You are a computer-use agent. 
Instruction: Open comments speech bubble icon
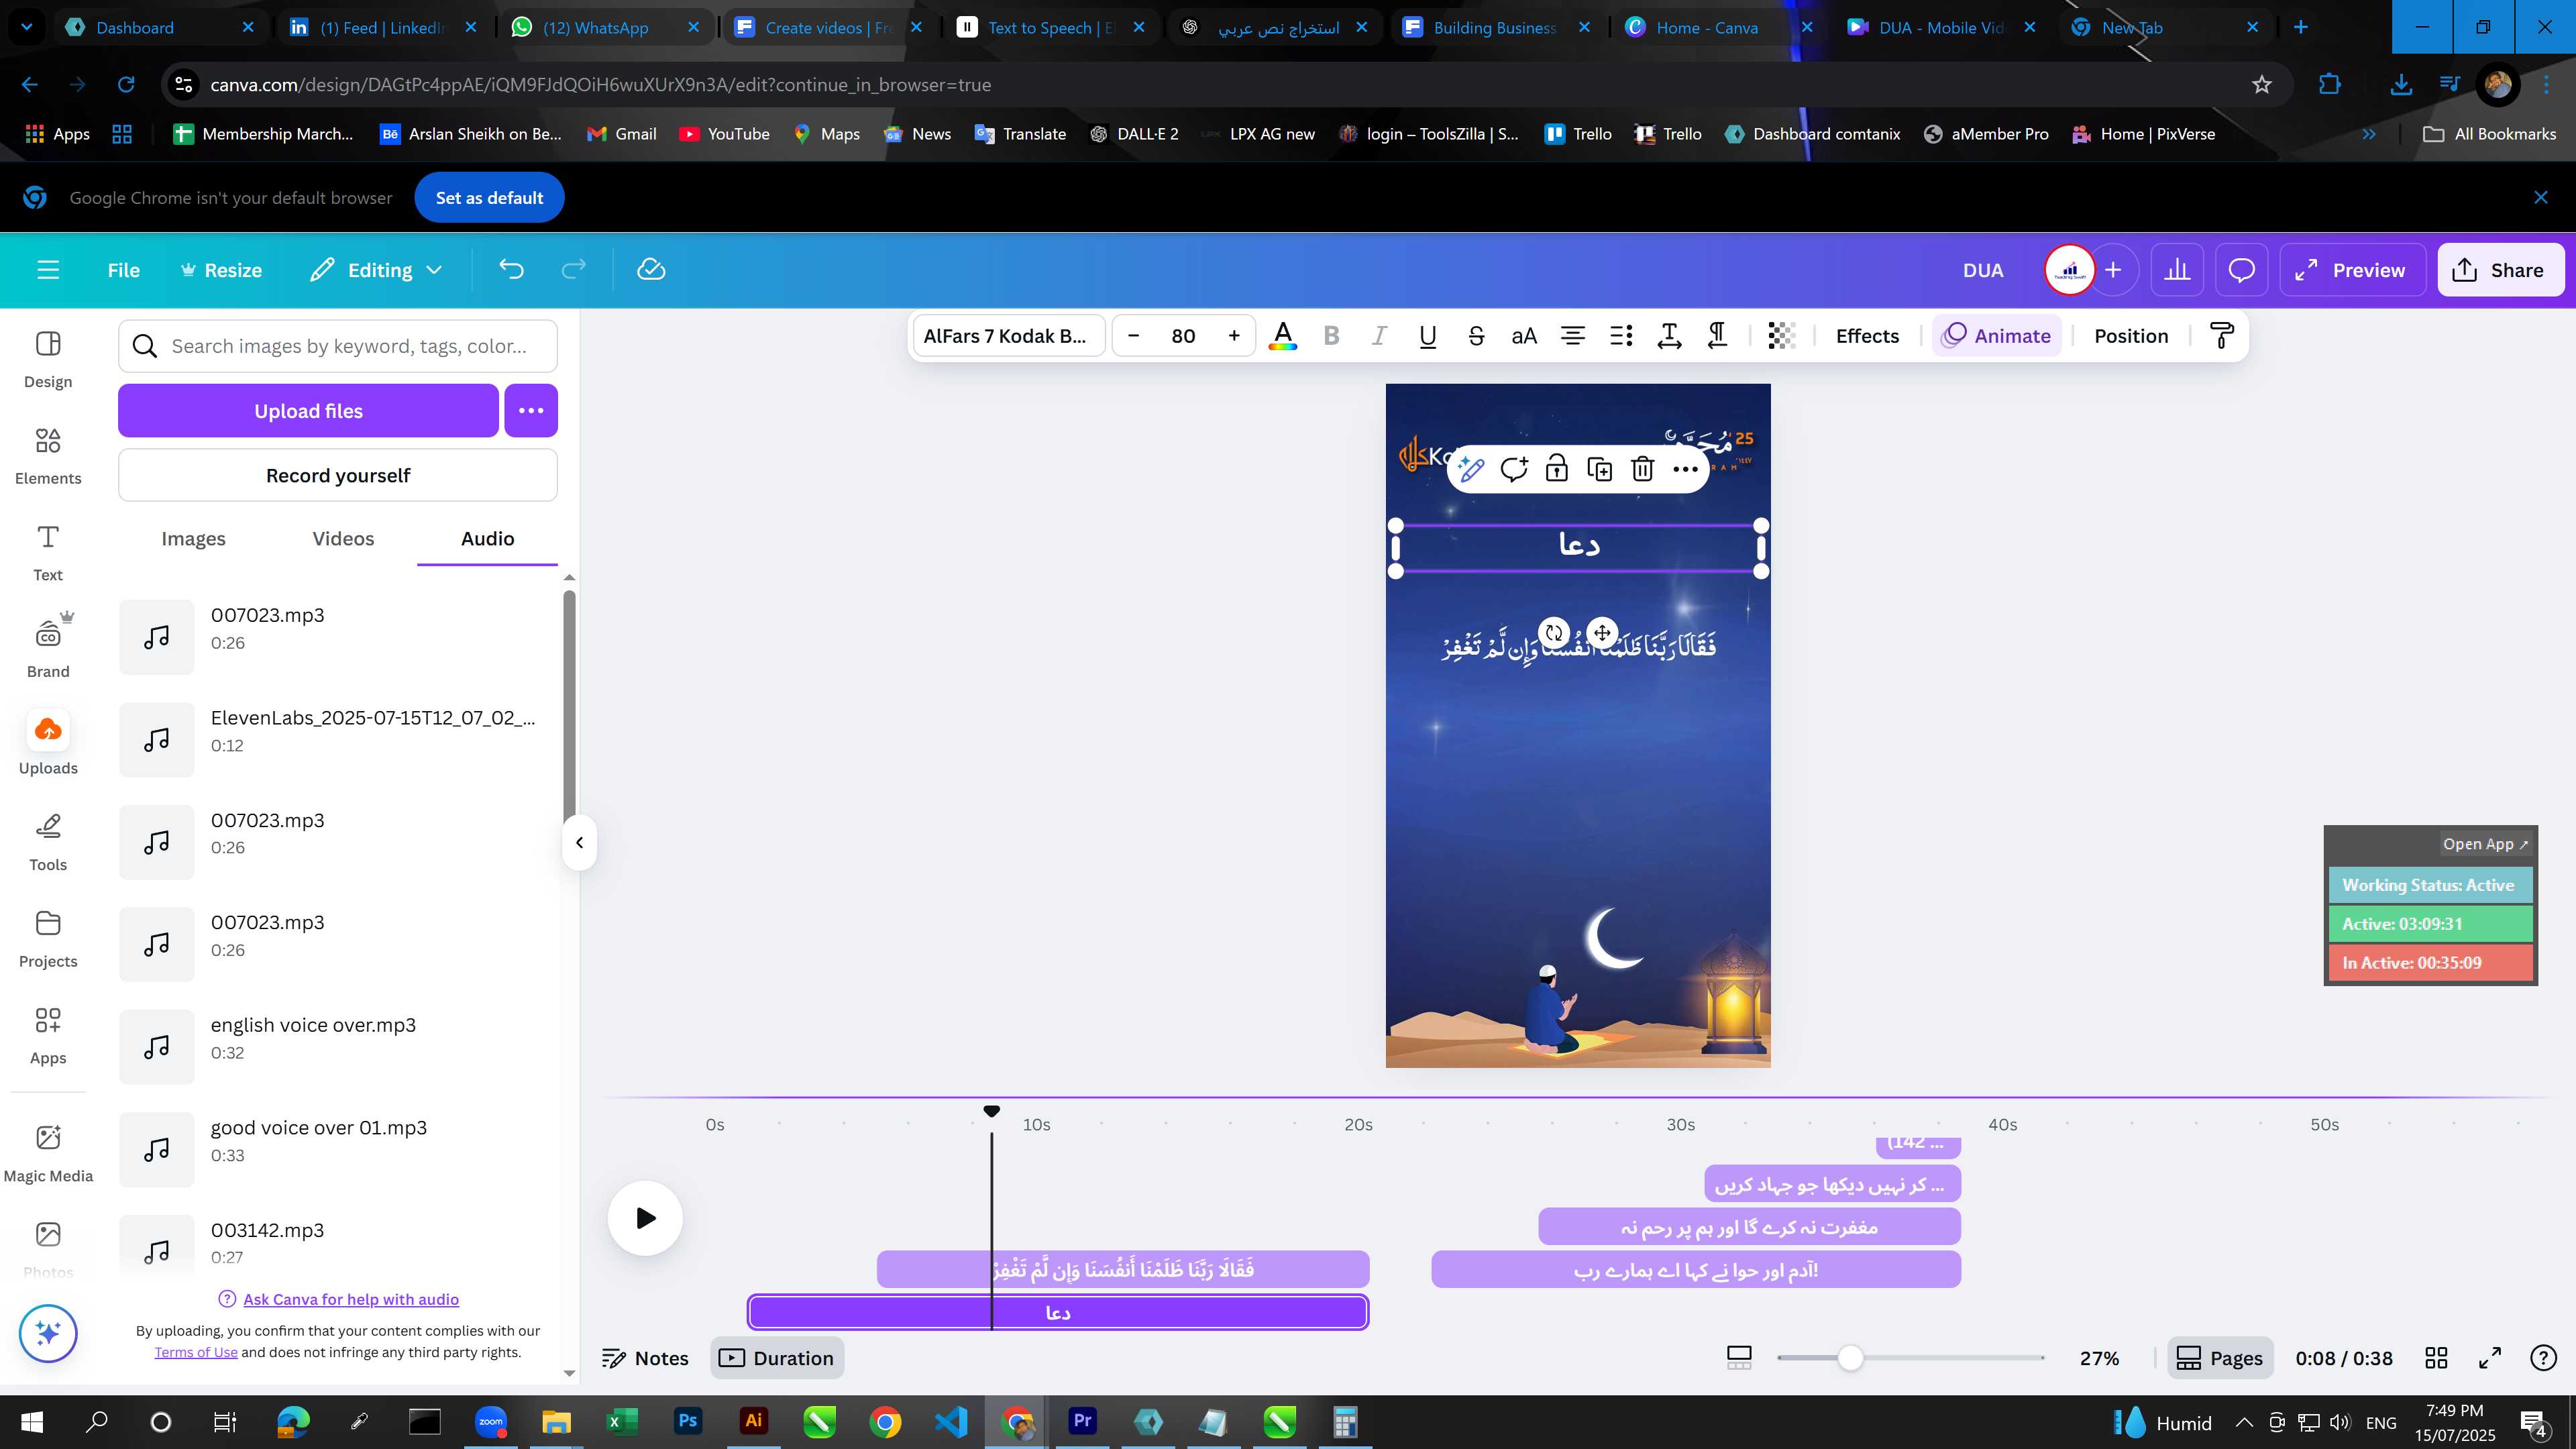2241,270
